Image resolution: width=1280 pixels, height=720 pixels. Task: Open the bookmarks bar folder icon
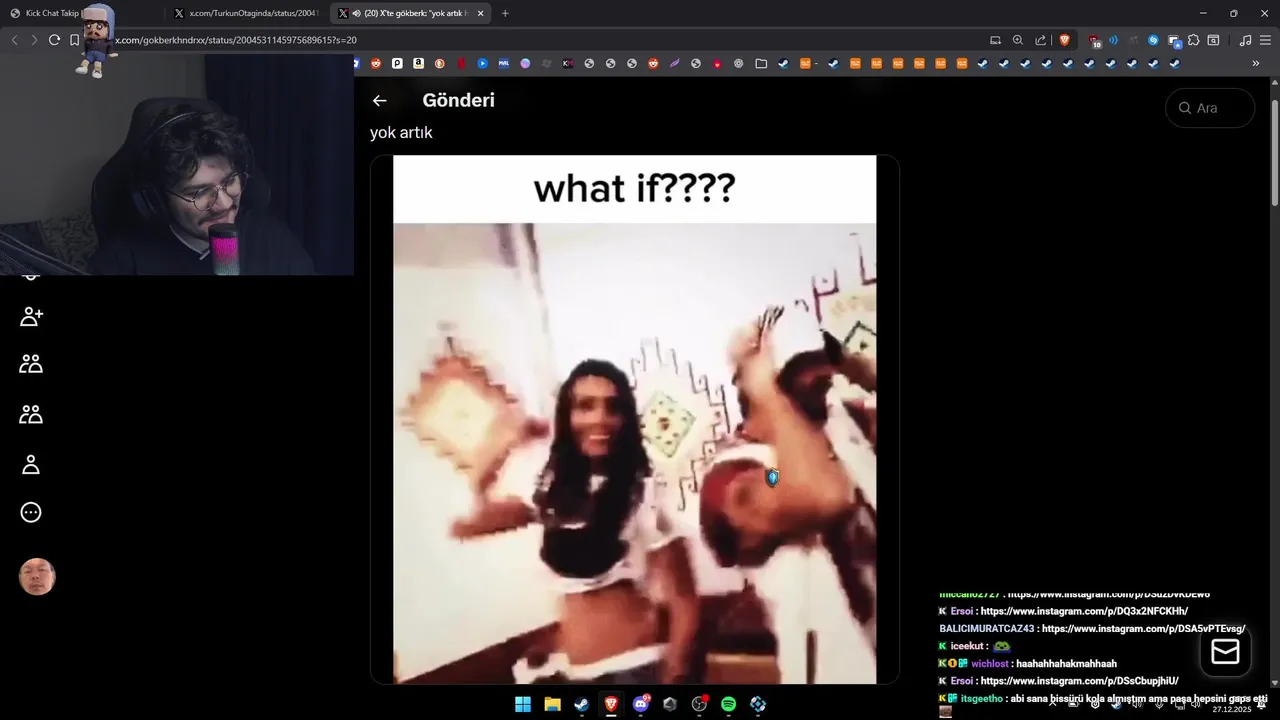coord(761,63)
